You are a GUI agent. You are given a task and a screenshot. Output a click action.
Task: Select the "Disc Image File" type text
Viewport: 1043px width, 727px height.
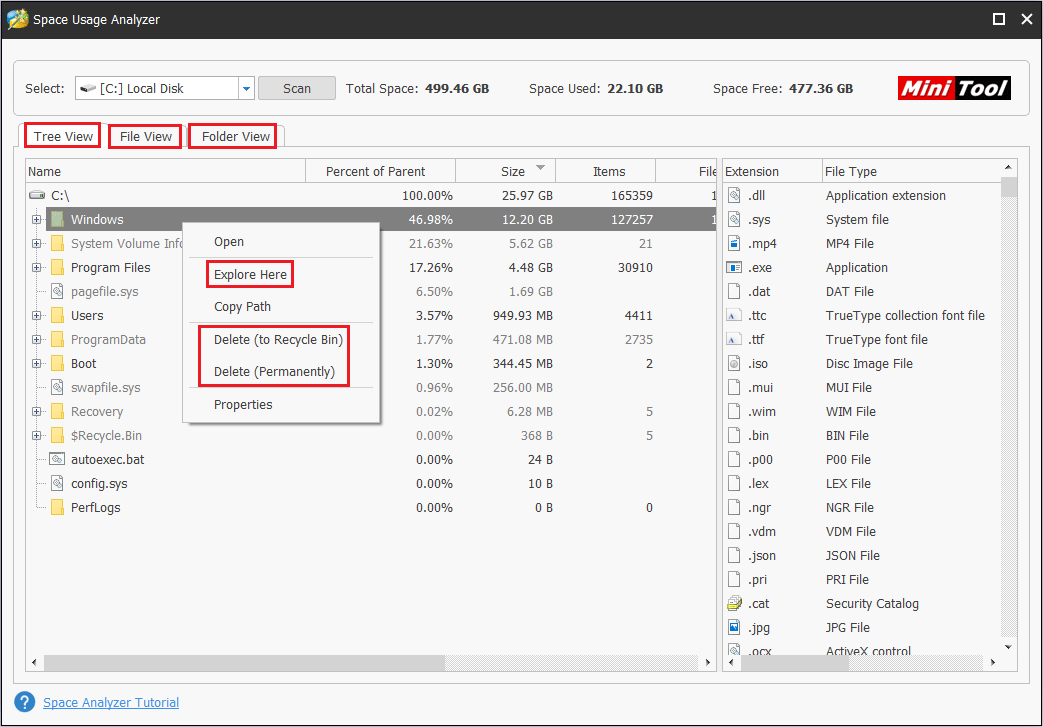click(x=869, y=363)
